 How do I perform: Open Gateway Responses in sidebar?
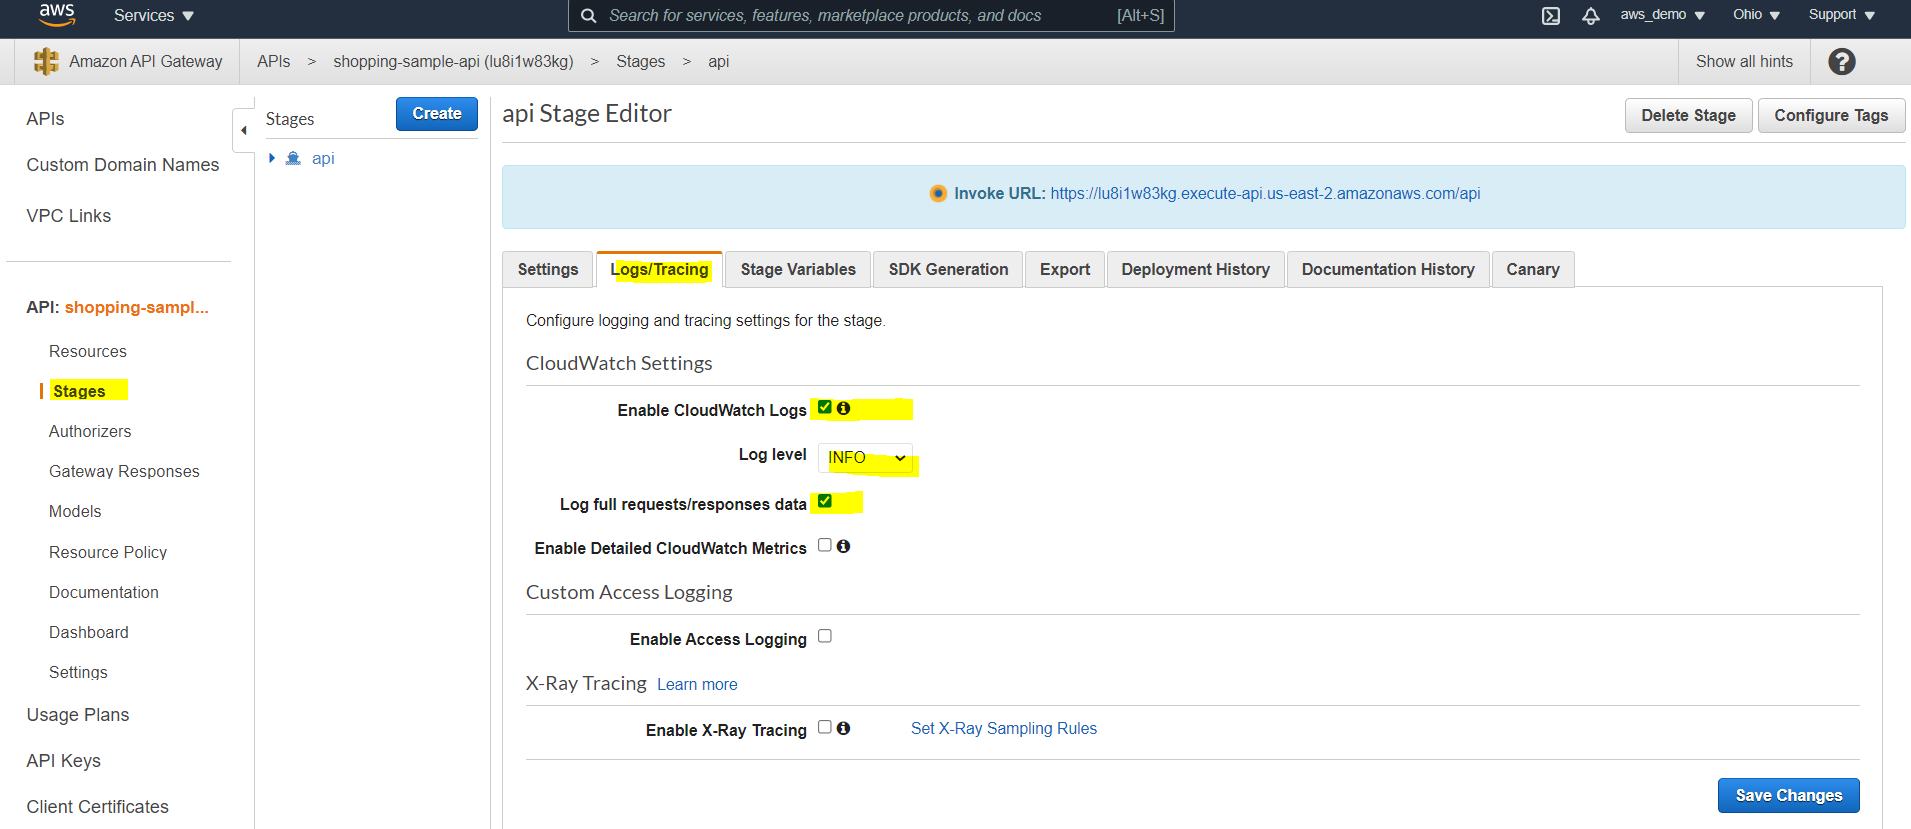pos(124,472)
